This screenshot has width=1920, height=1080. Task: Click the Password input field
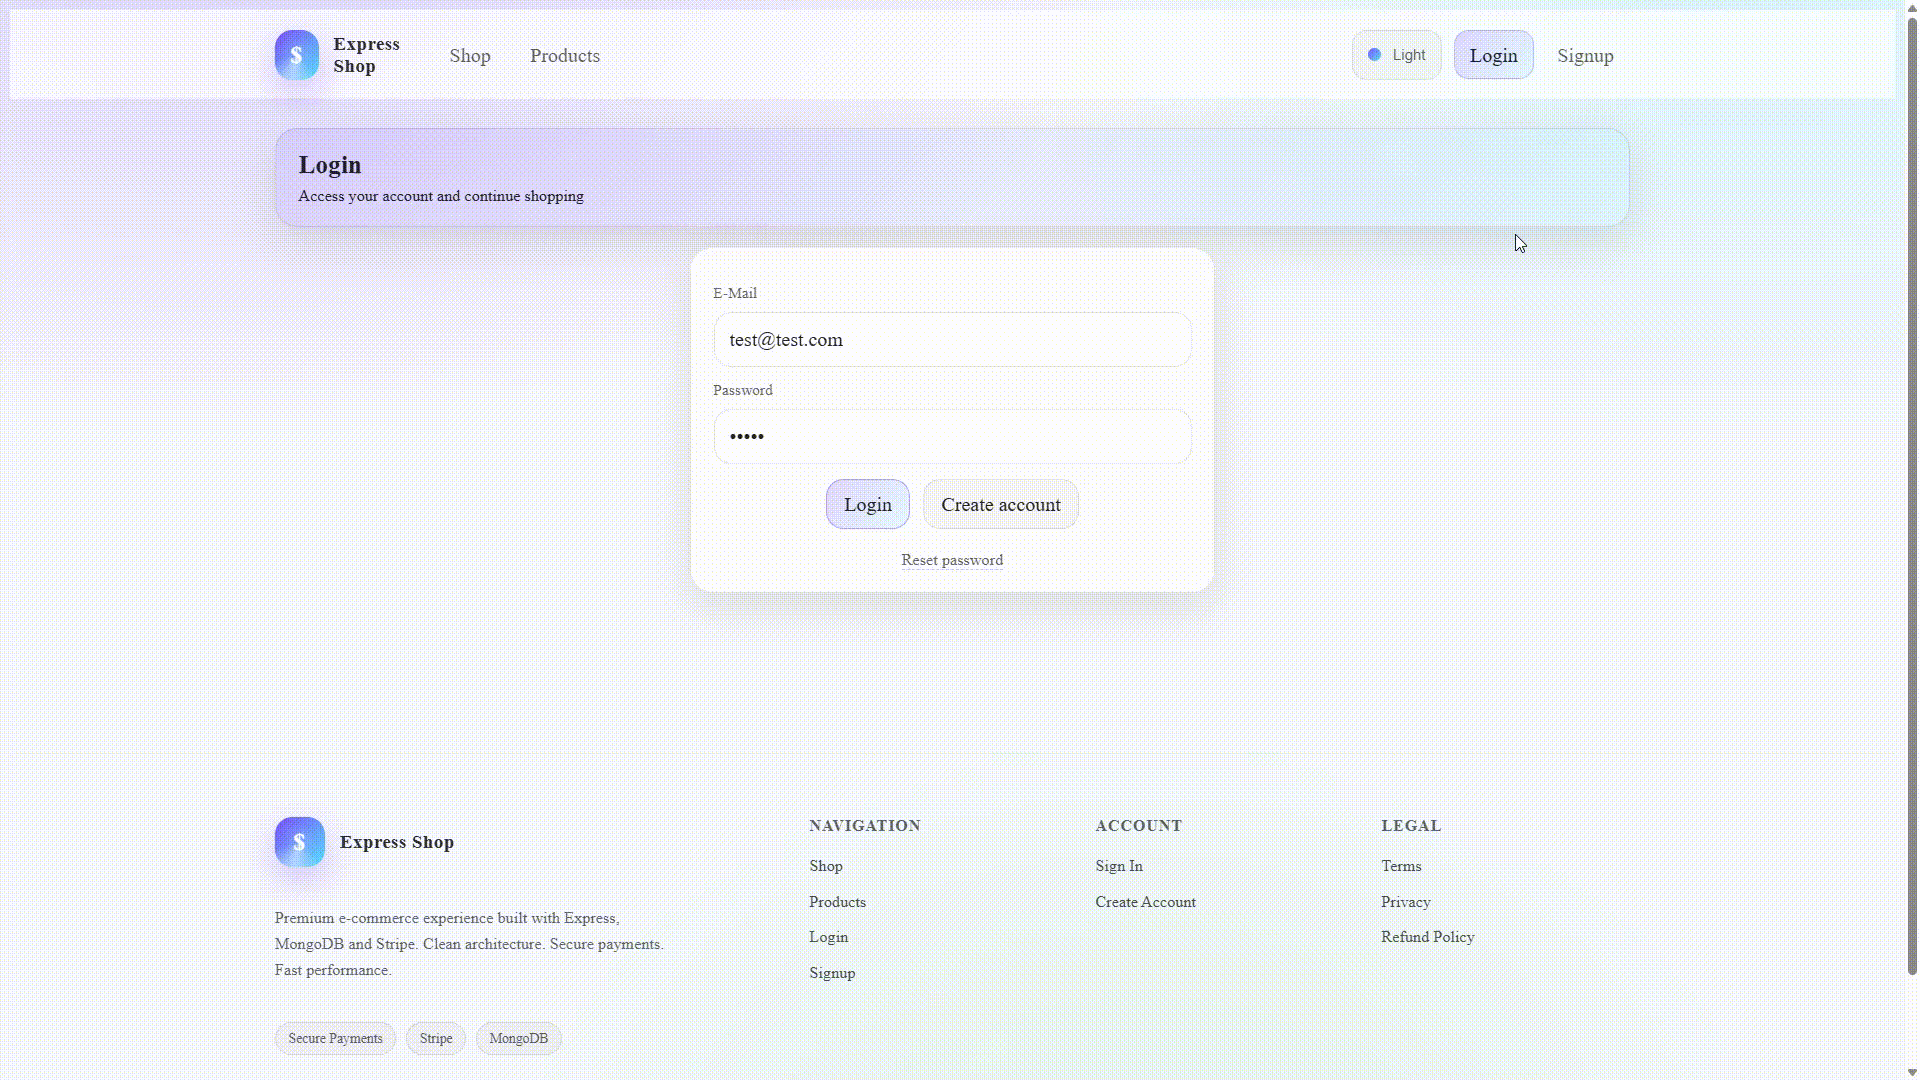pyautogui.click(x=951, y=436)
